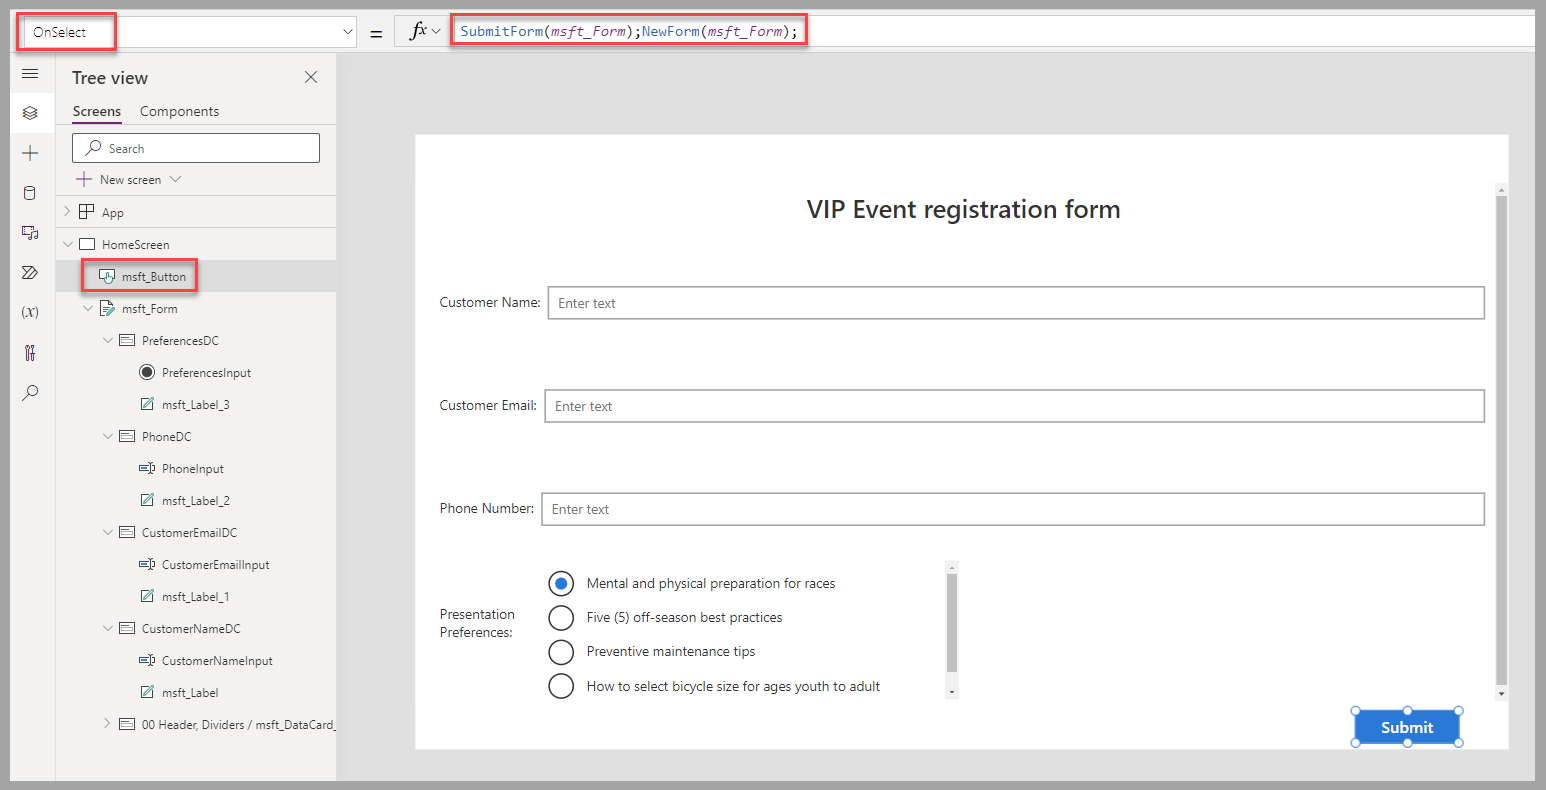Click the Presentation Preferences label
This screenshot has height=790, width=1546.
point(477,623)
